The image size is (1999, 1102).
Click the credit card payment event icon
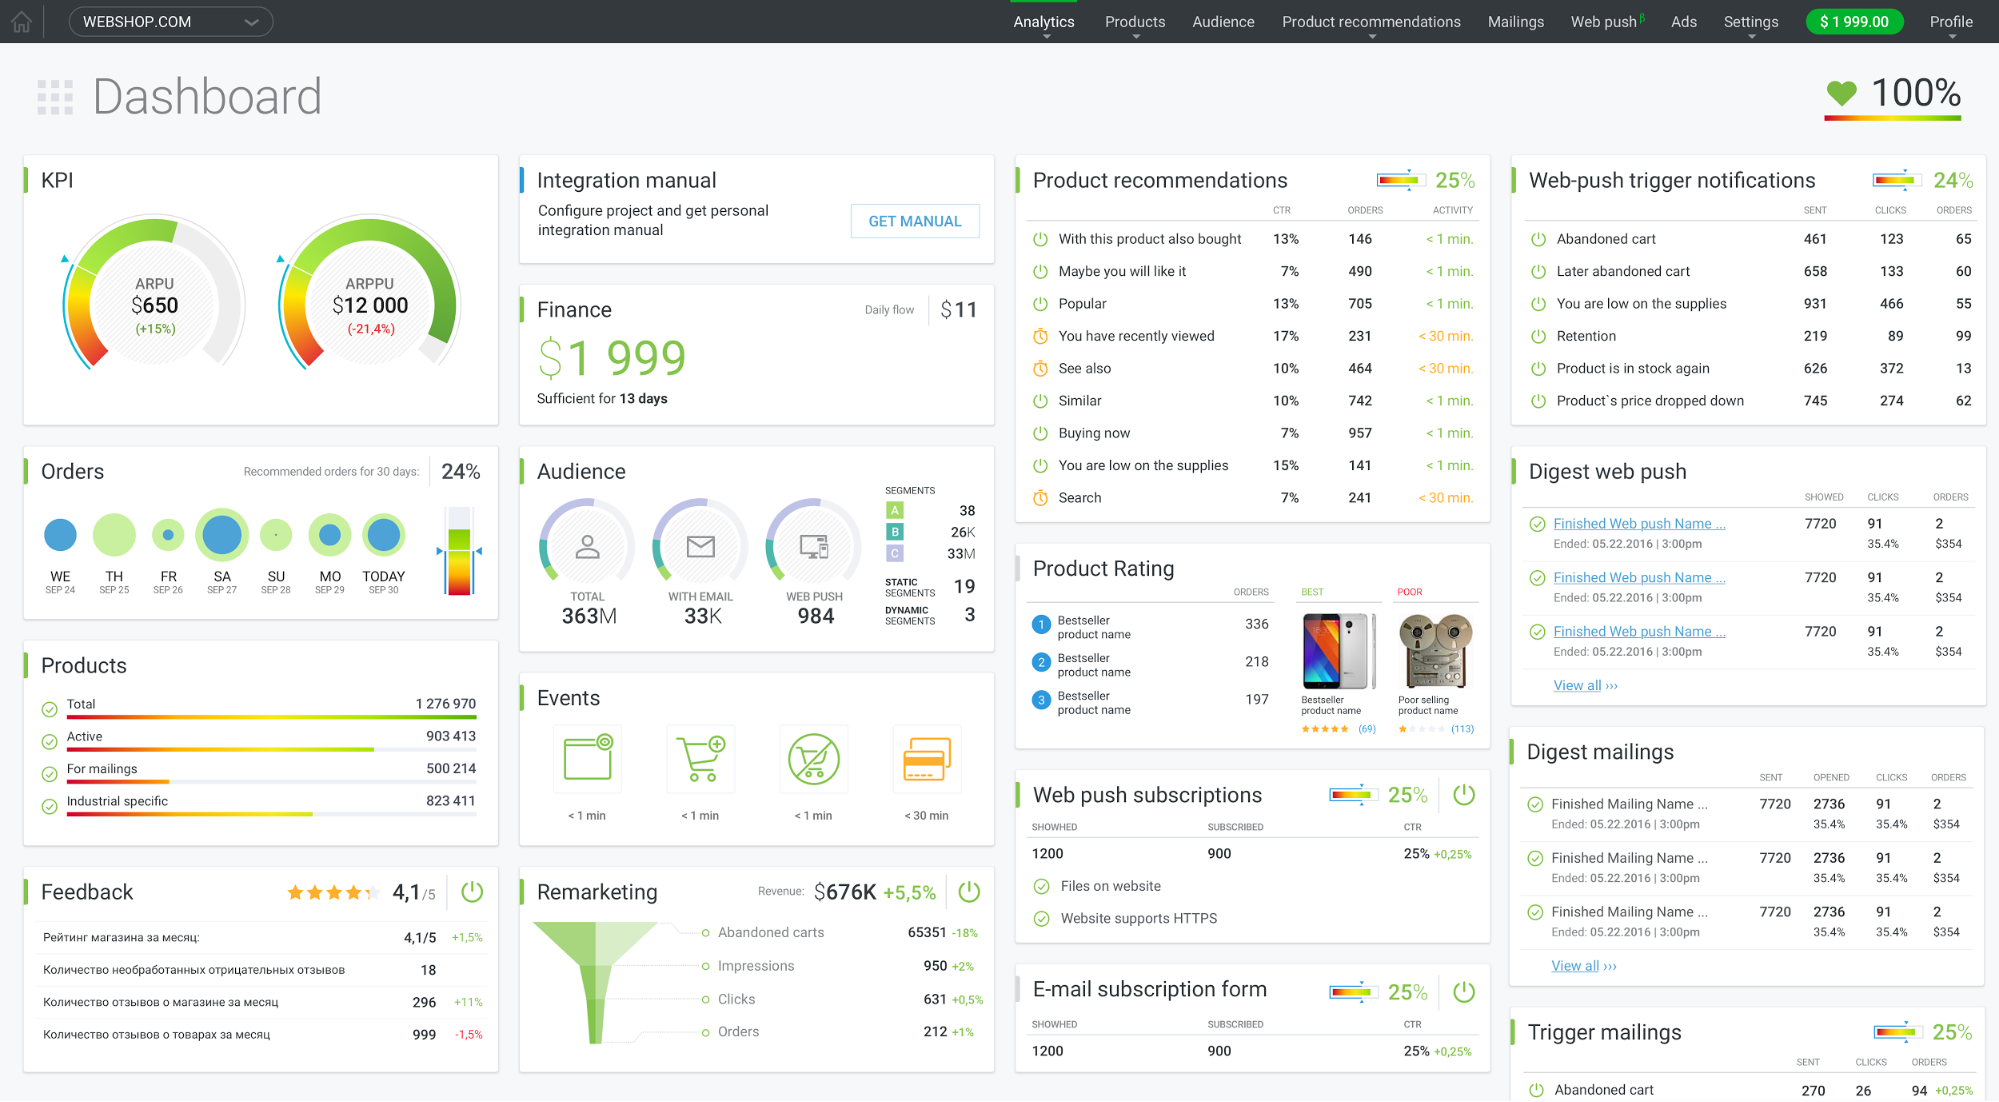point(926,759)
